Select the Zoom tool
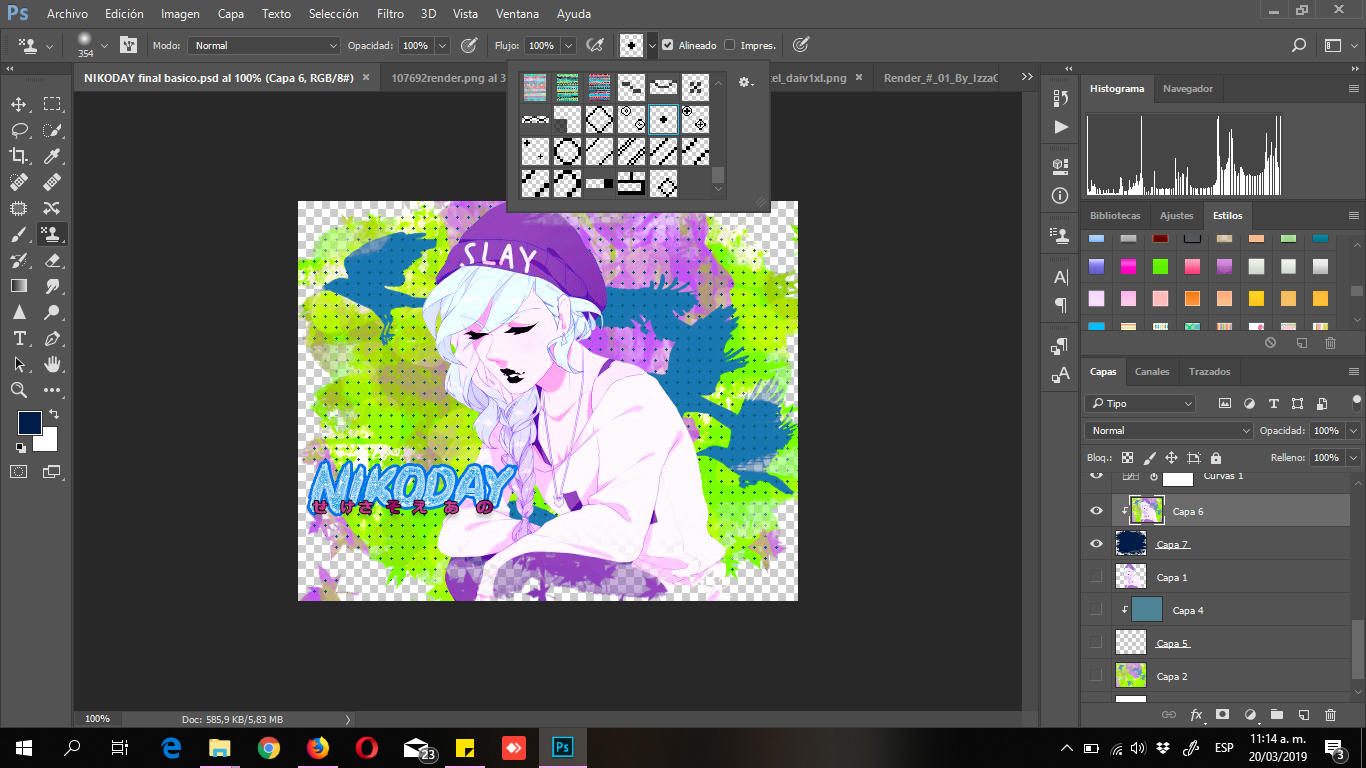The height and width of the screenshot is (768, 1366). pyautogui.click(x=19, y=390)
